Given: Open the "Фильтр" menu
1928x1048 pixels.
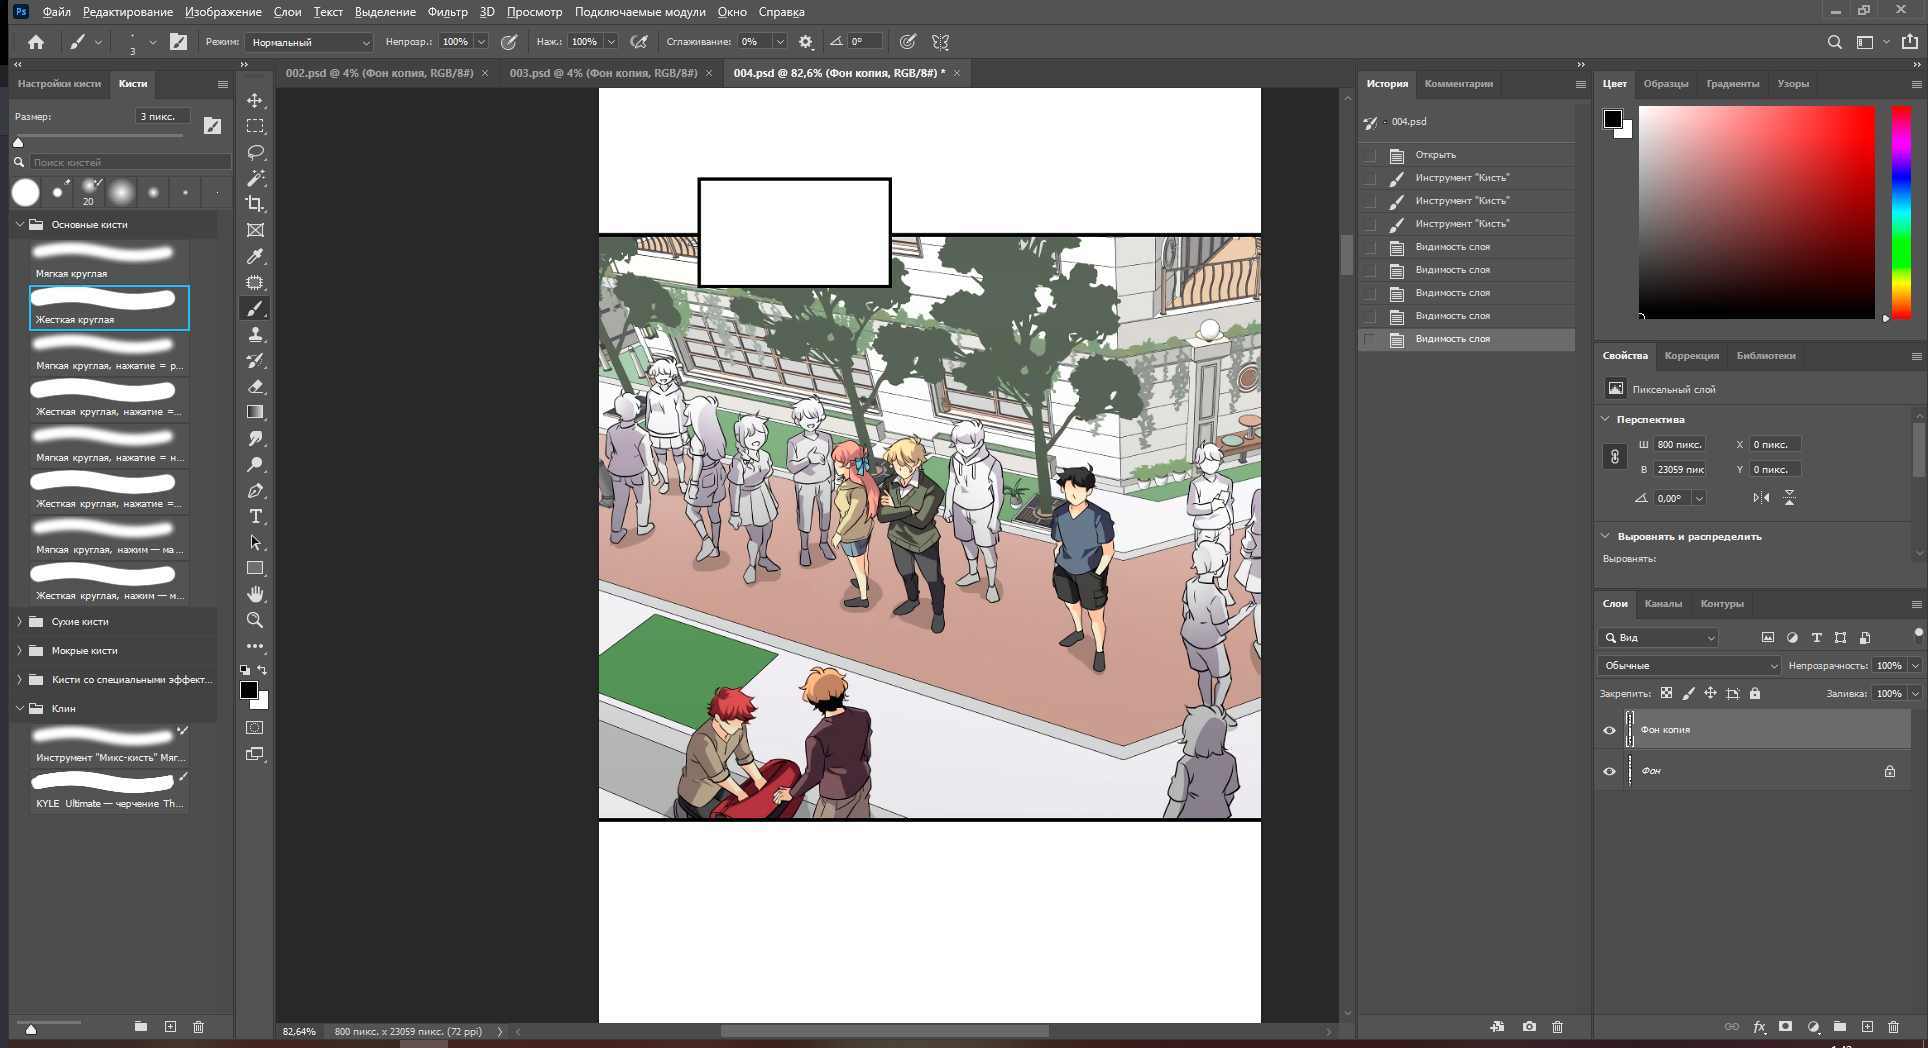Looking at the screenshot, I should (x=447, y=12).
